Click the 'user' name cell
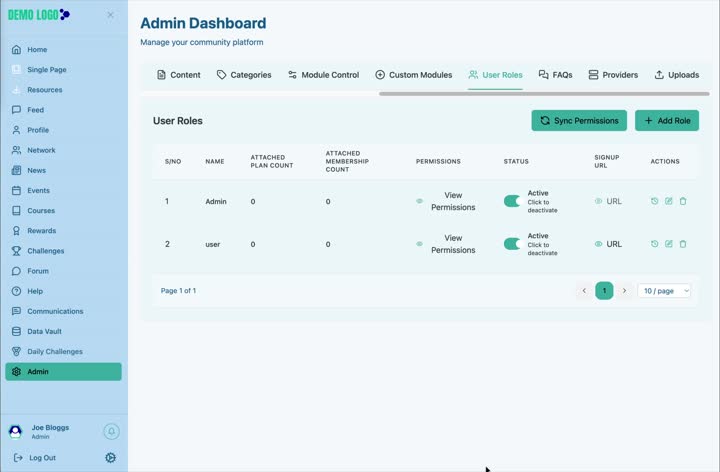 pos(213,244)
